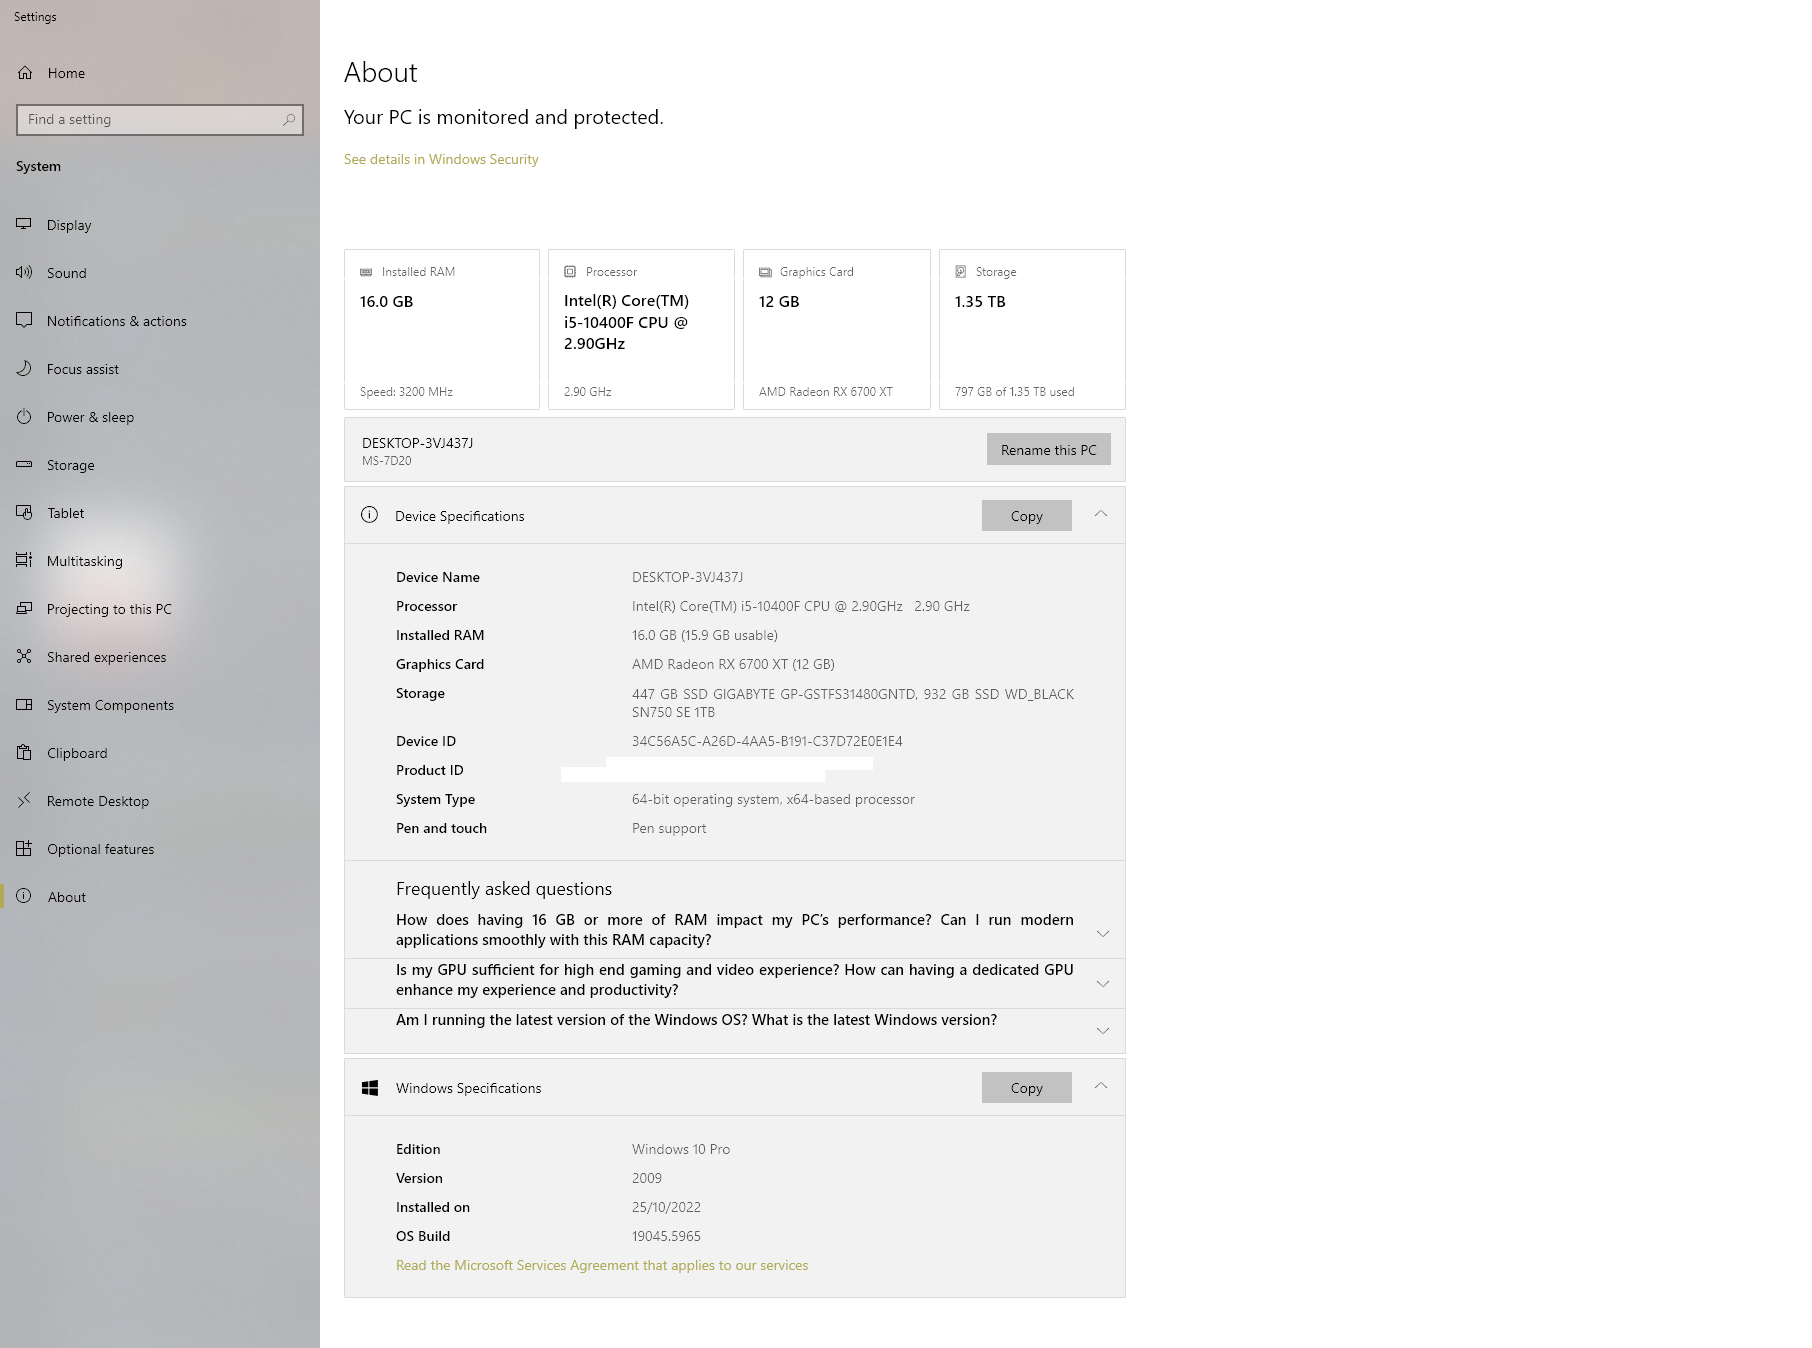Viewport: 1812px width, 1348px height.
Task: Click the Clipboard icon
Action: [24, 753]
